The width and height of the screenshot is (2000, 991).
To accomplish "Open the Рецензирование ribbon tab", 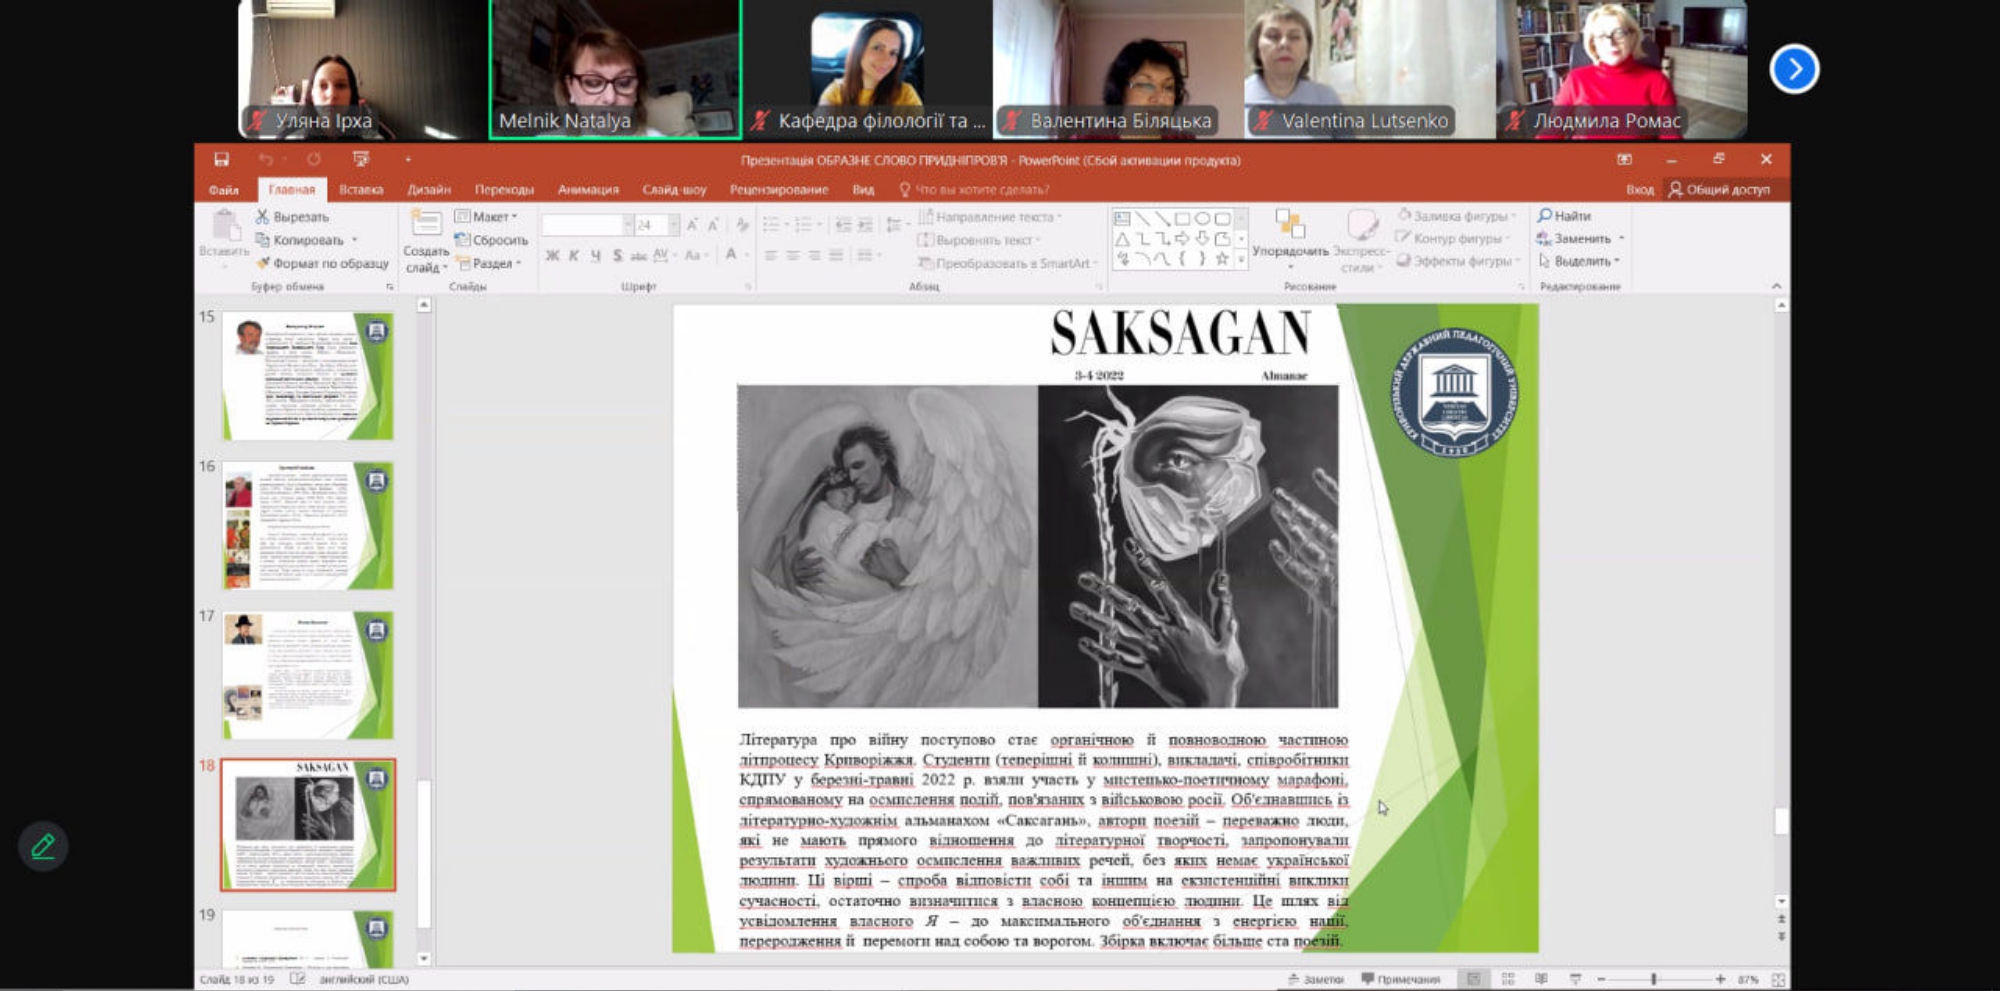I will 779,190.
